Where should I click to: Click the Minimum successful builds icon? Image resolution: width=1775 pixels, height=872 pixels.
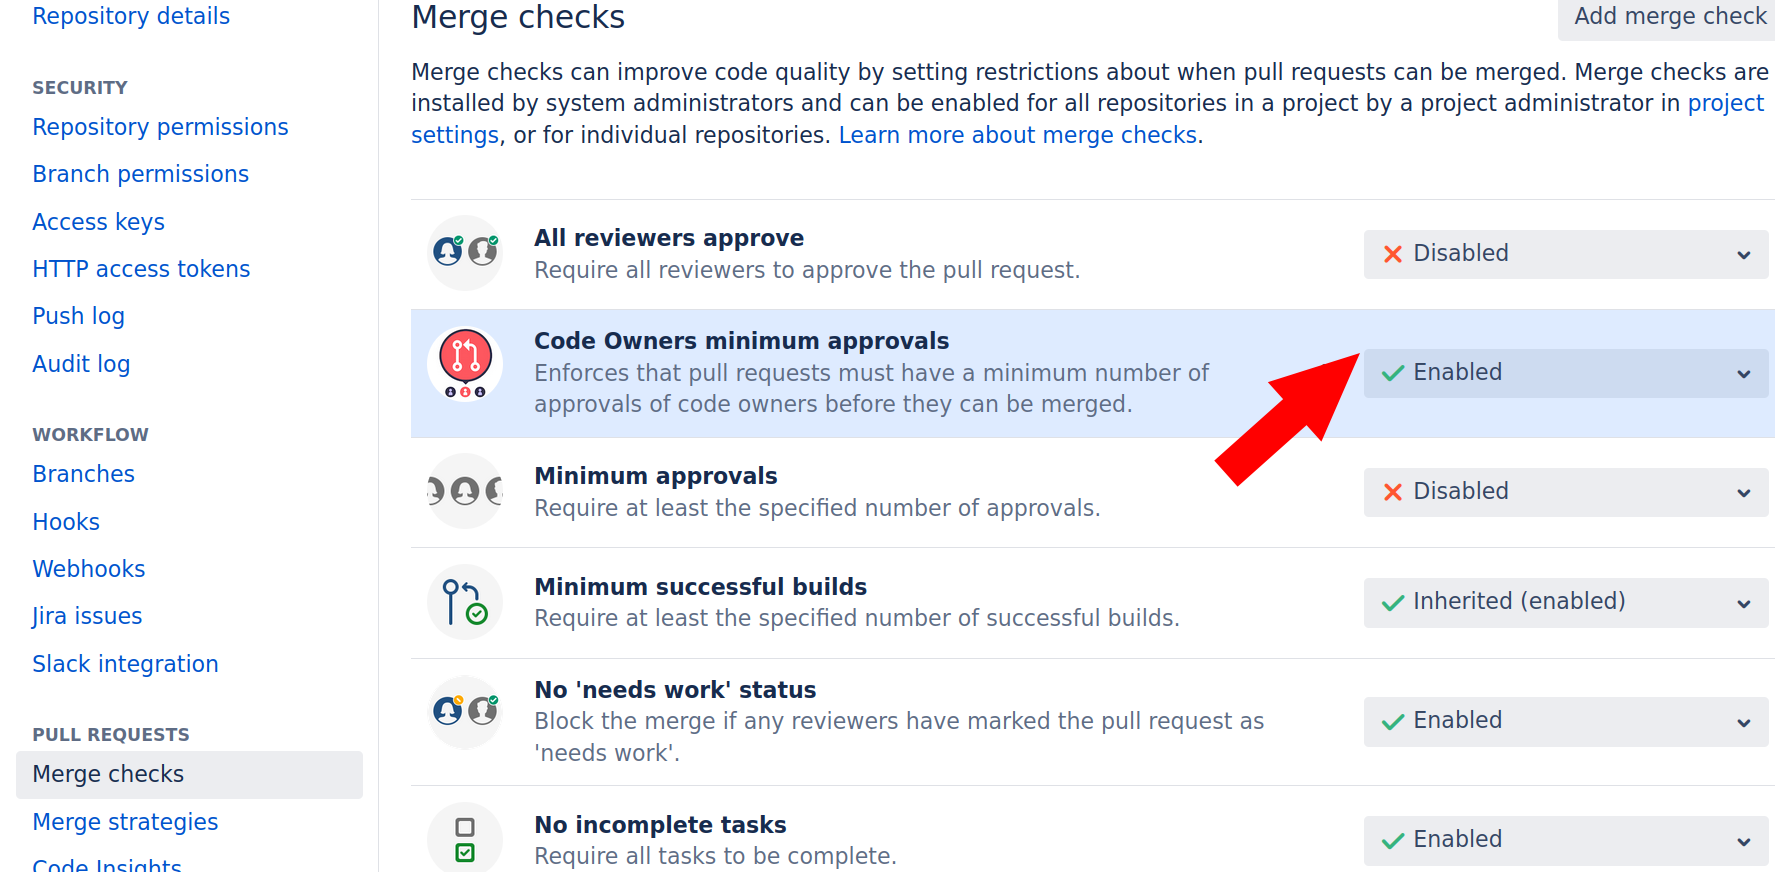coord(465,602)
